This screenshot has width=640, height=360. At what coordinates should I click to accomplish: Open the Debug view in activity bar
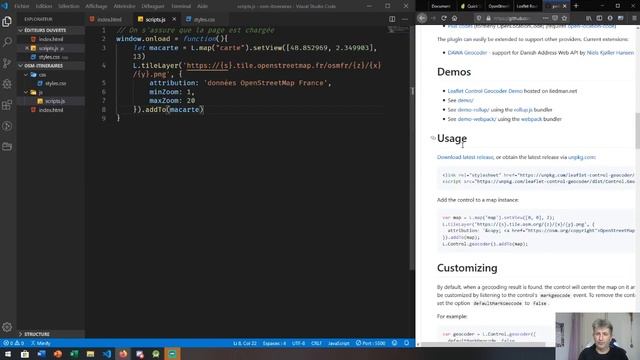(7, 84)
